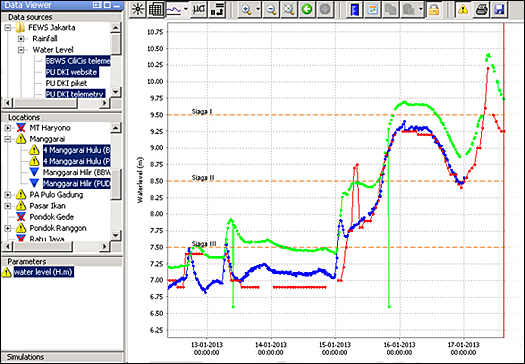
Task: Click Locations list scrollbar down arrow
Action: 116,235
